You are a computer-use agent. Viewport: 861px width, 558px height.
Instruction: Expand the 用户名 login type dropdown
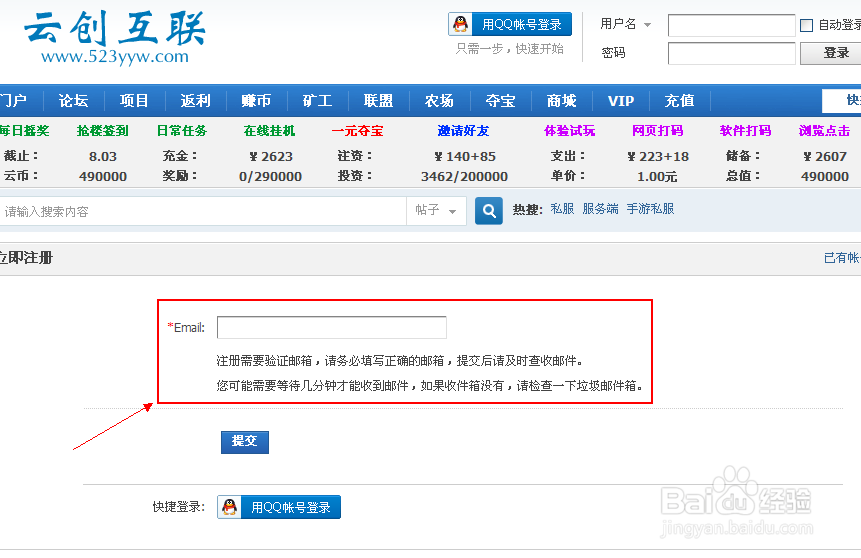pyautogui.click(x=647, y=25)
